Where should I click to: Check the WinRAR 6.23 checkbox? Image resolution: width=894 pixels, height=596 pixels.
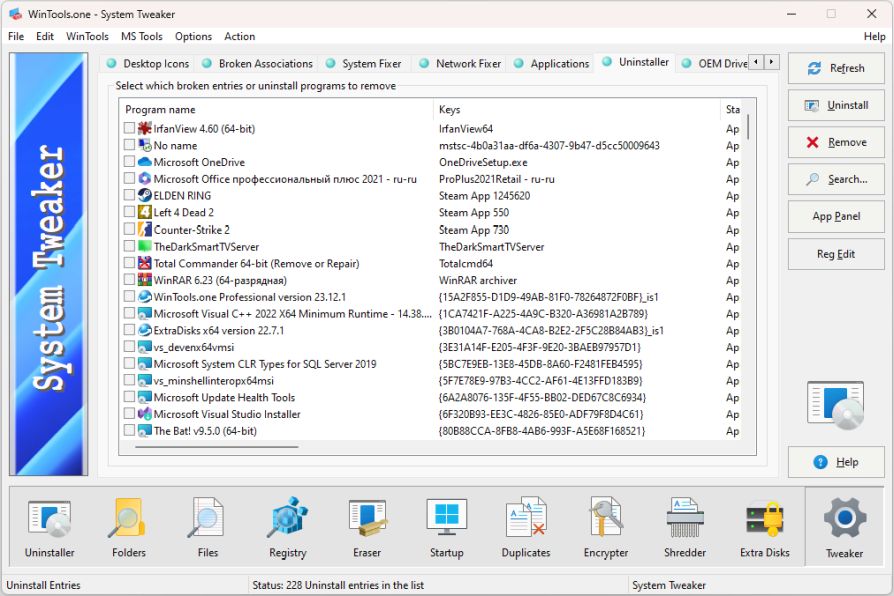pyautogui.click(x=129, y=279)
